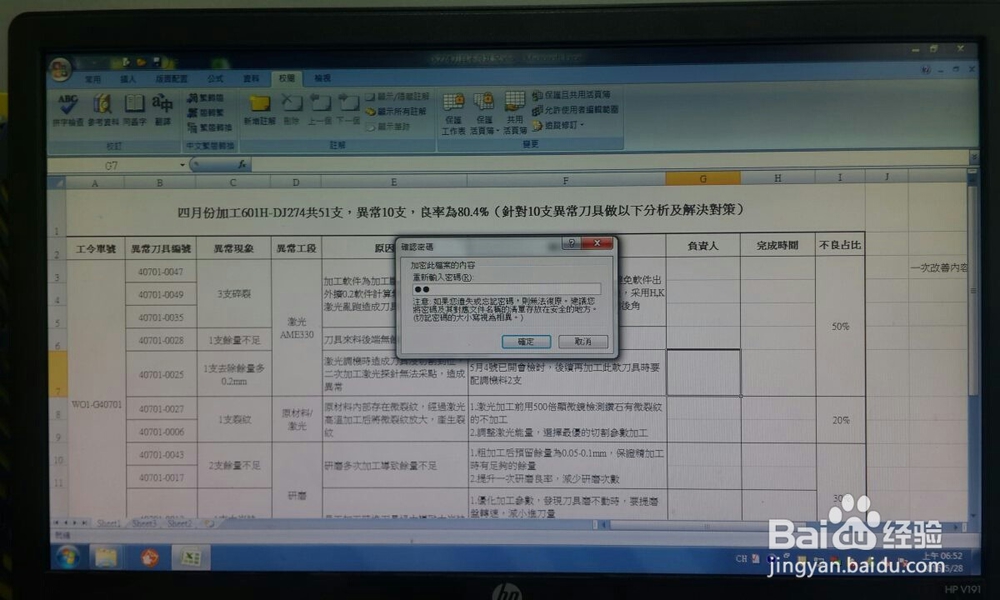Click 允許使用者編輯範圍
This screenshot has width=1000, height=600.
click(x=575, y=110)
